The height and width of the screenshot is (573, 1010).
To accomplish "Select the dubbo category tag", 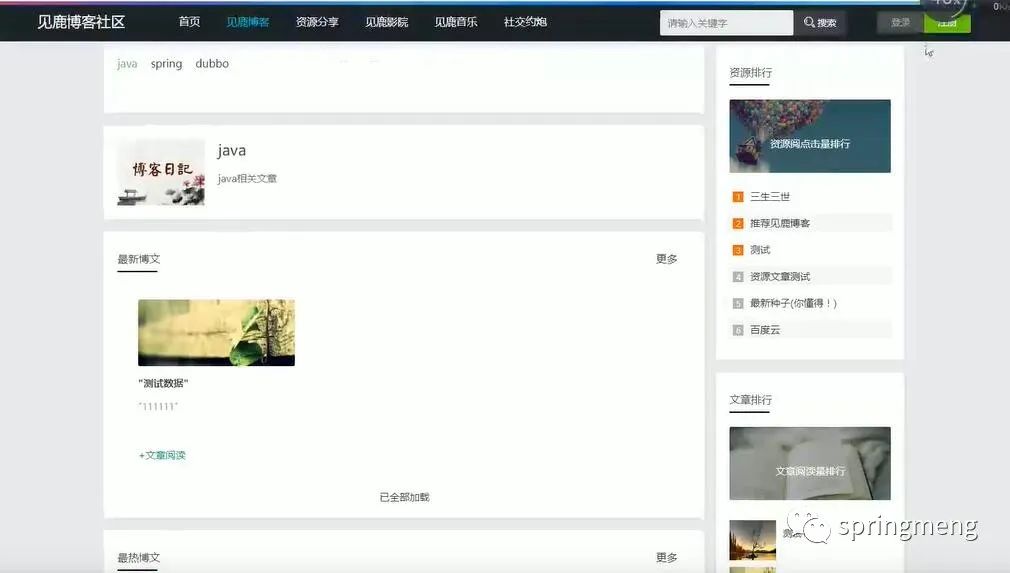I will click(x=212, y=64).
